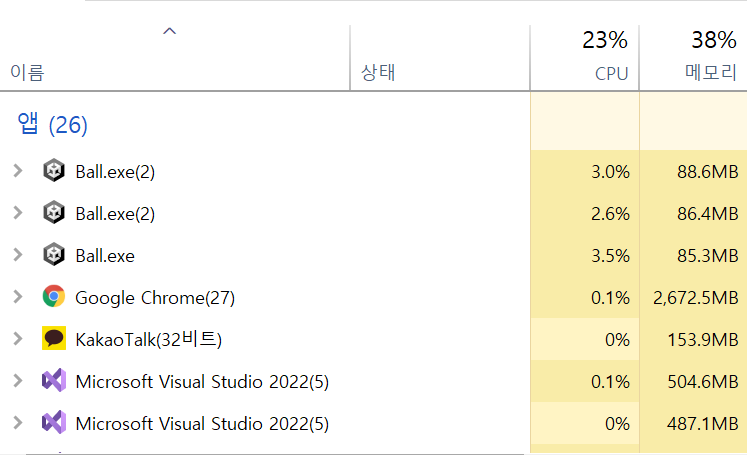Click the 0% CPU value for KakaoTalk
The image size is (747, 455).
[617, 340]
